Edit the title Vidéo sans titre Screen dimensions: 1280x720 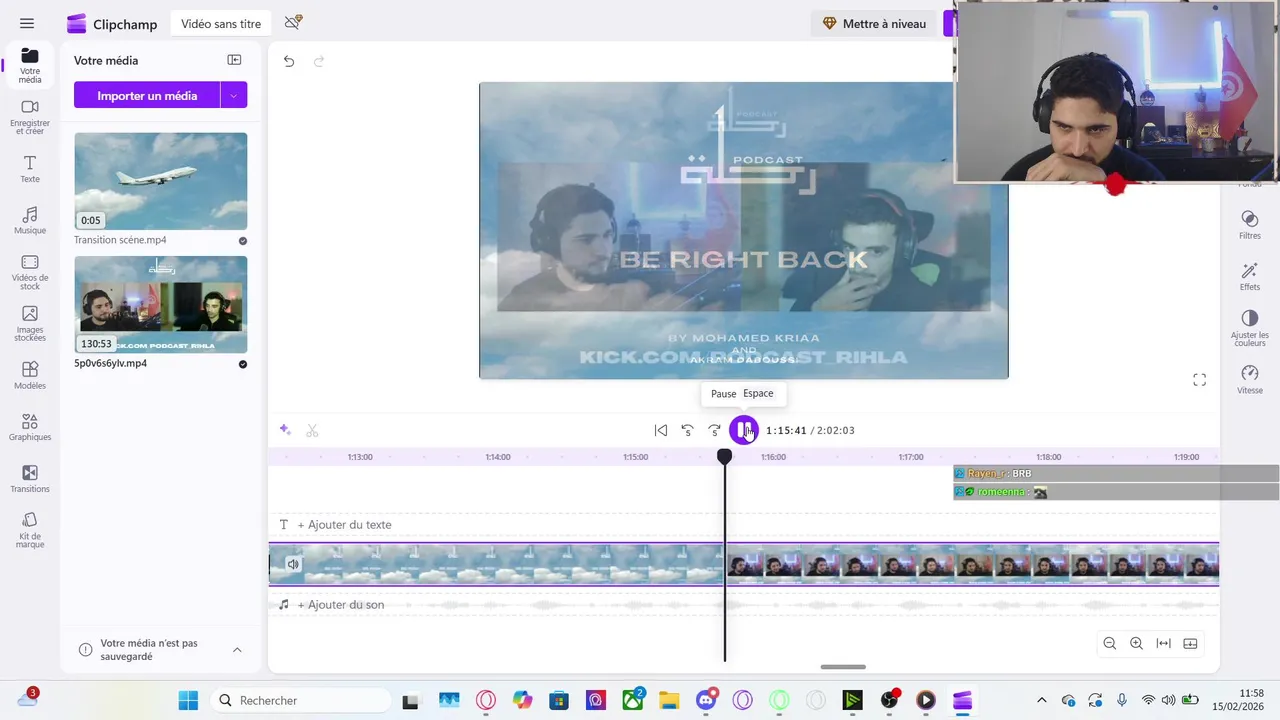[x=221, y=23]
